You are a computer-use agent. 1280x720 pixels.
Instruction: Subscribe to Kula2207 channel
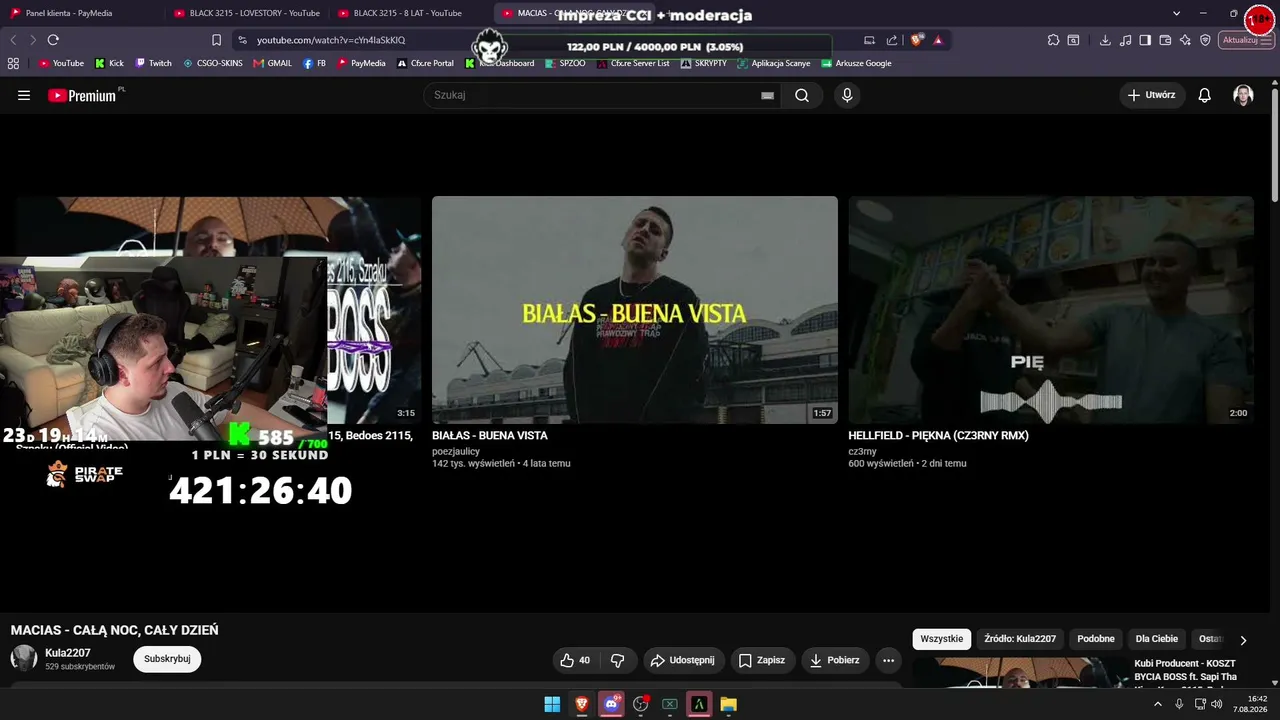tap(167, 659)
